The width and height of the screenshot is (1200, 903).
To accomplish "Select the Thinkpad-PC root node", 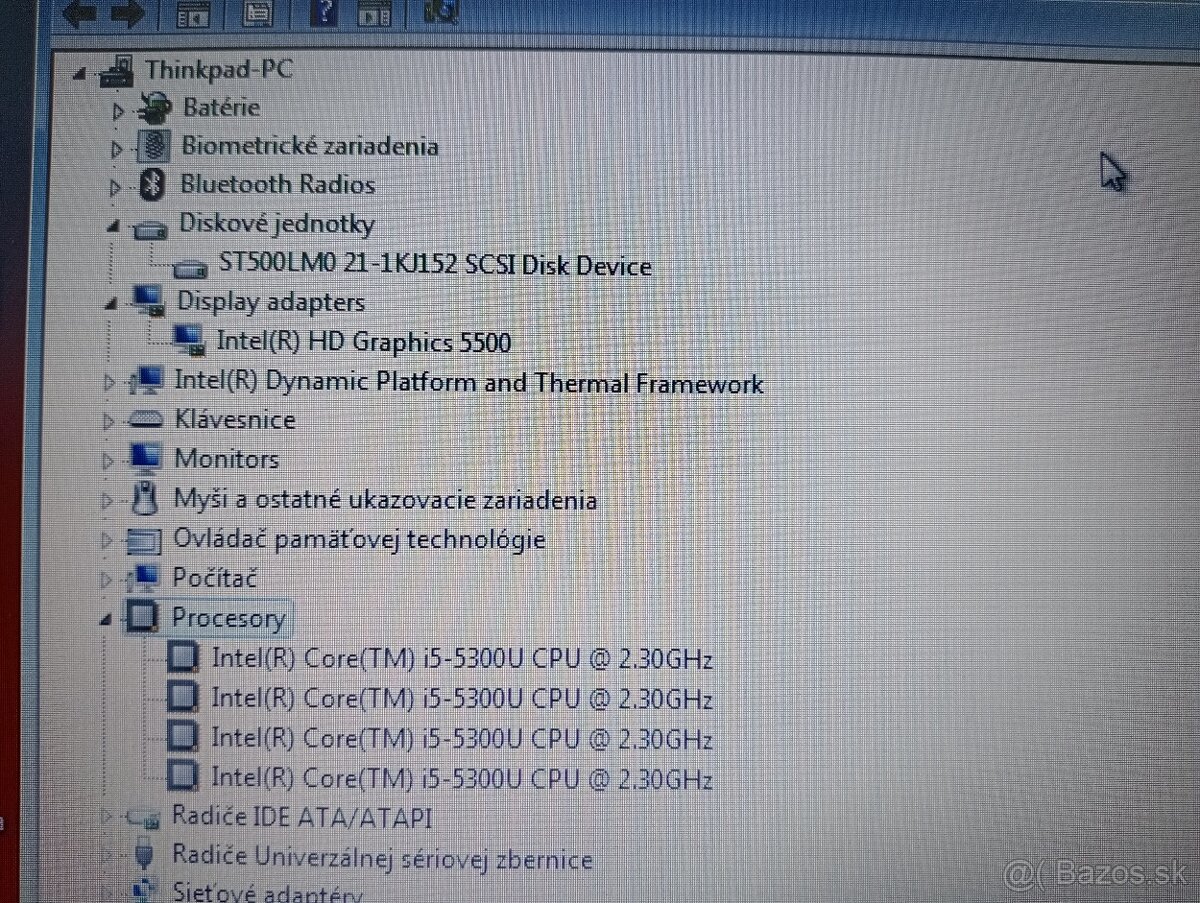I will click(x=219, y=69).
